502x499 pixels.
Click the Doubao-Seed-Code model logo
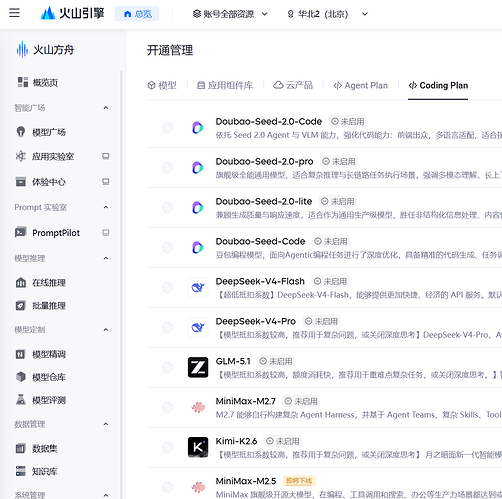198,248
